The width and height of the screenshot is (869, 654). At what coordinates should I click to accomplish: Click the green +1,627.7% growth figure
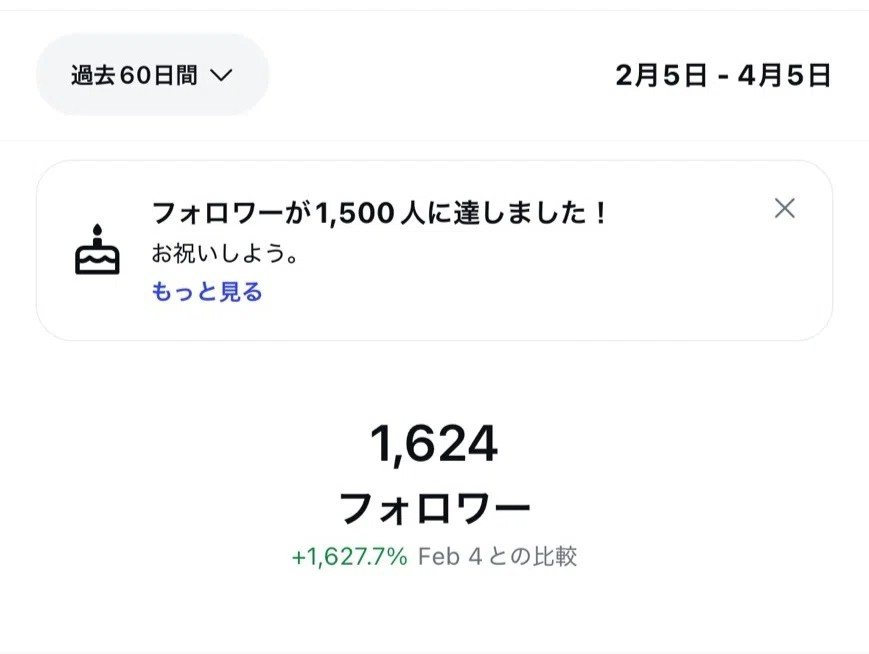(x=349, y=557)
